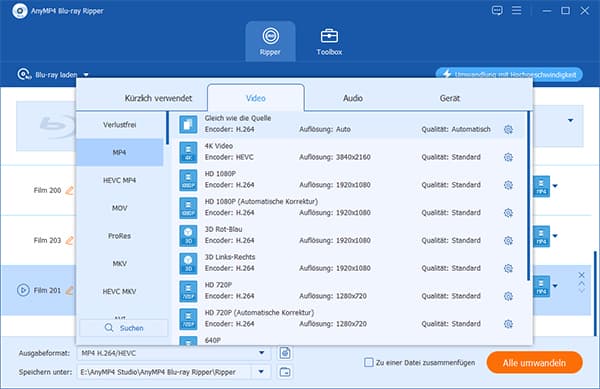Select the 3D Rot-Blau profile icon
This screenshot has height=389, width=600.
point(188,236)
